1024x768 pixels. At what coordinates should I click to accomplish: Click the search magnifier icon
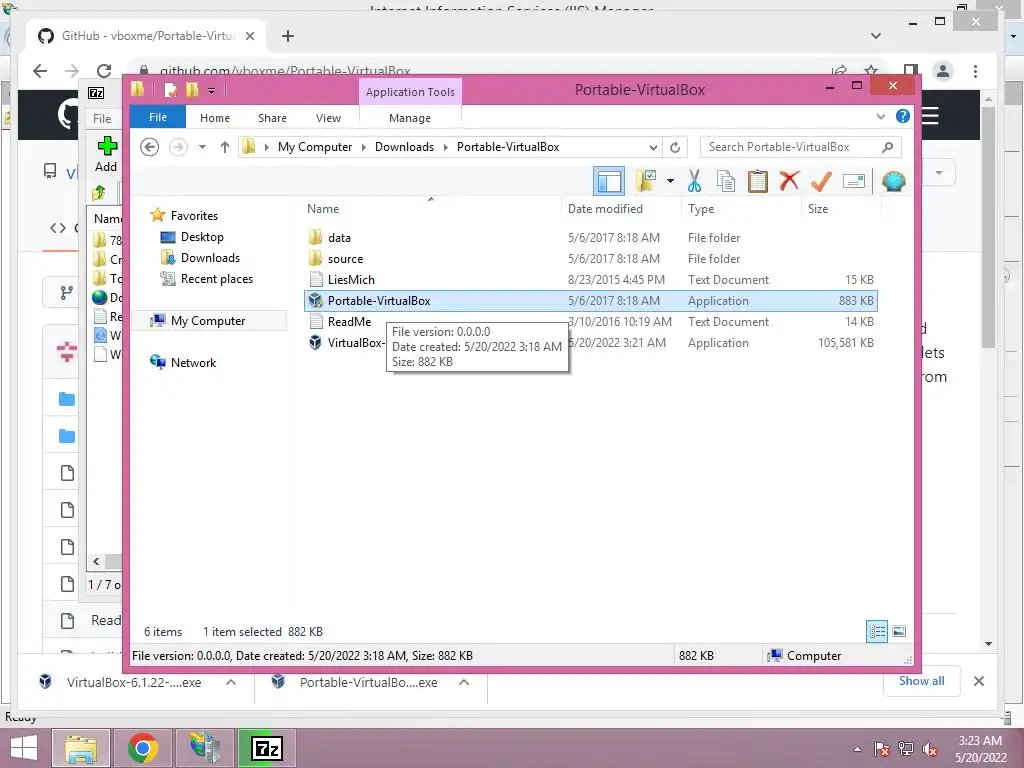pyautogui.click(x=887, y=147)
